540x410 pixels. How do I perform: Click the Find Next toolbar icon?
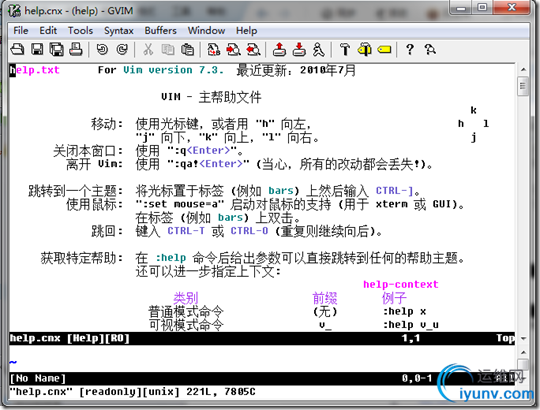pos(233,50)
